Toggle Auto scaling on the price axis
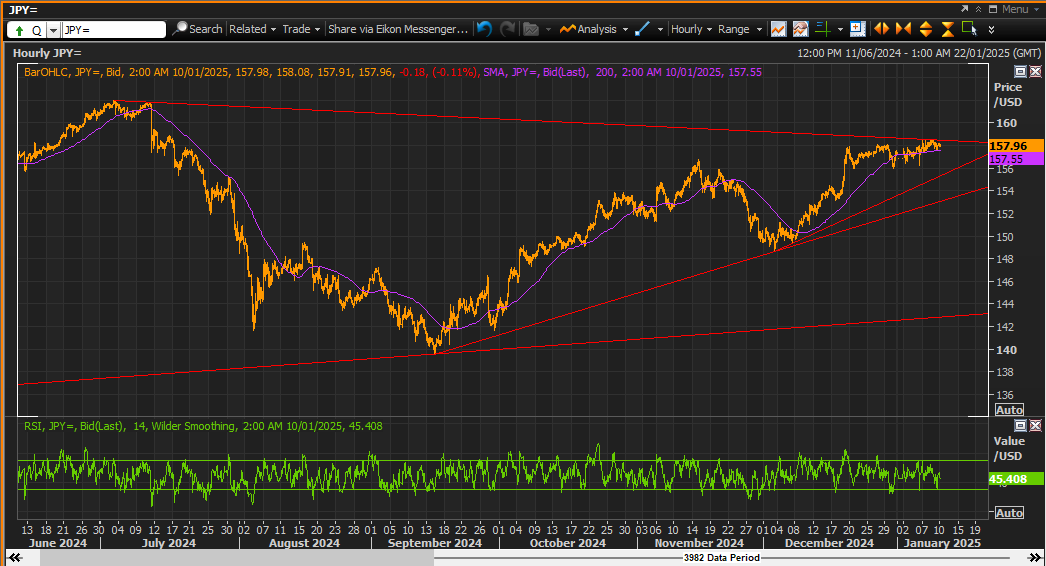This screenshot has width=1046, height=566. (x=1009, y=410)
